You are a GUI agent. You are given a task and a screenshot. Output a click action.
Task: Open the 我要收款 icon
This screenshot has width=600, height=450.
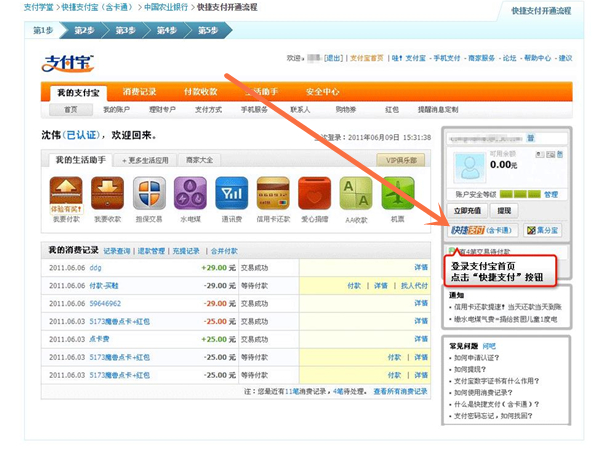pyautogui.click(x=107, y=193)
